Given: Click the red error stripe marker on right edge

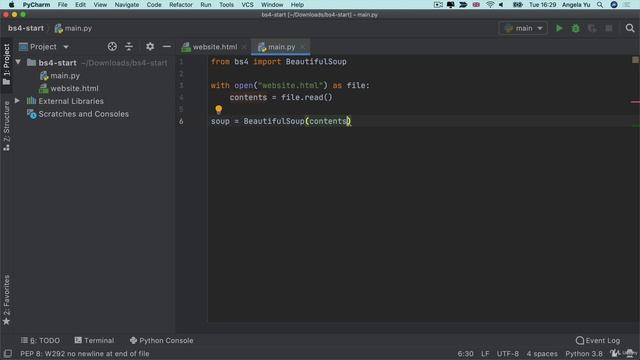Looking at the screenshot, I should point(635,102).
